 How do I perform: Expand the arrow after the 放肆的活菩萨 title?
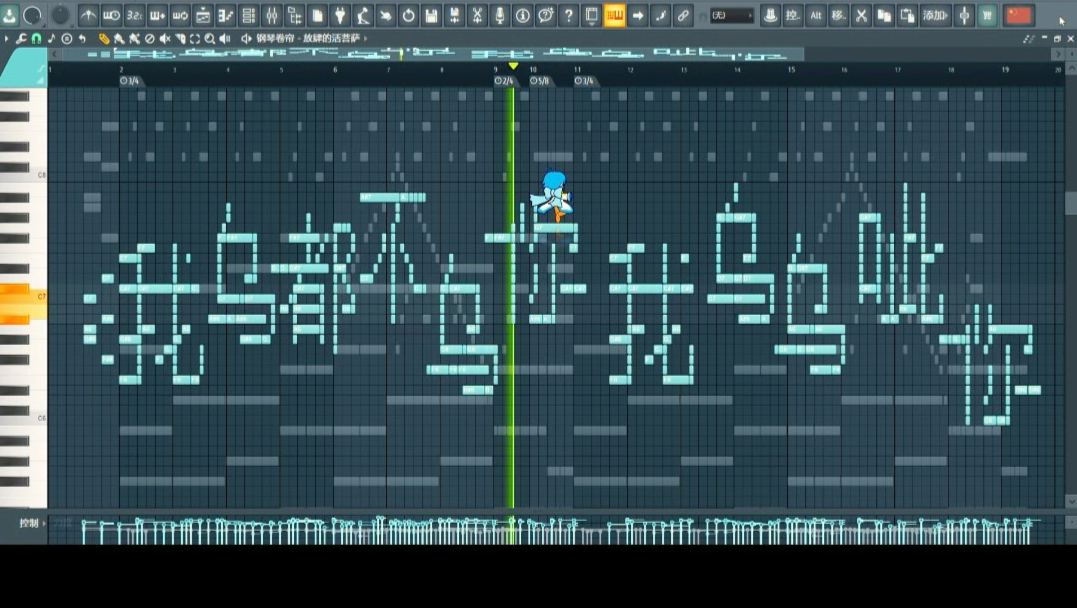point(365,38)
